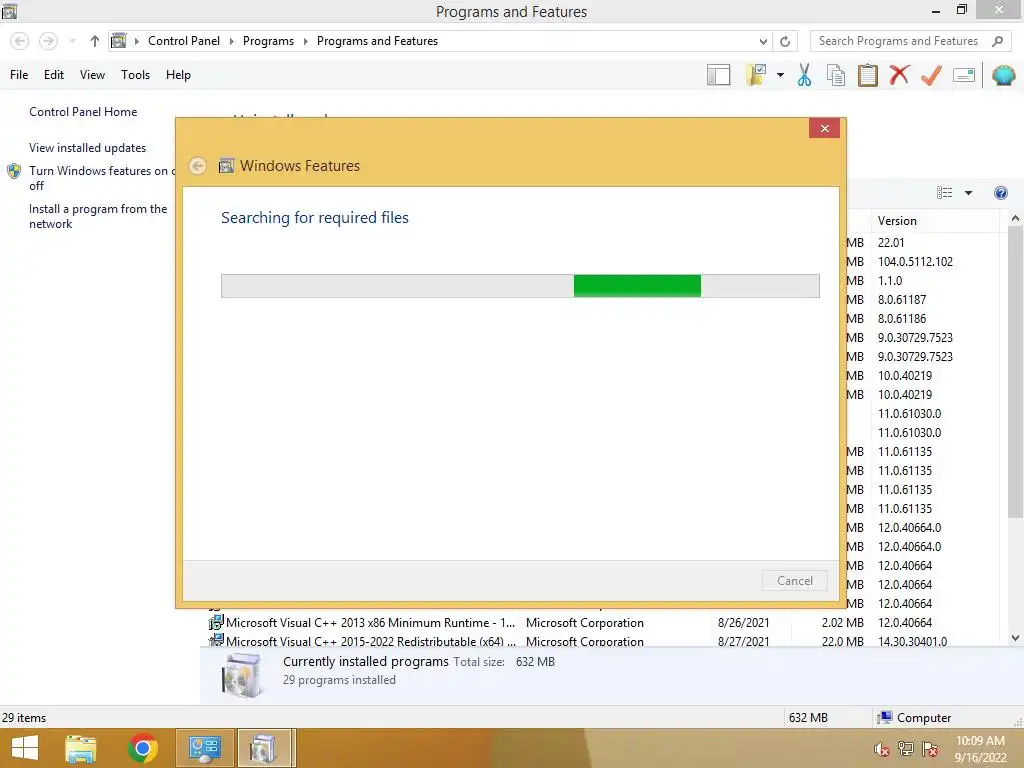1024x768 pixels.
Task: Open the View menu
Action: (92, 74)
